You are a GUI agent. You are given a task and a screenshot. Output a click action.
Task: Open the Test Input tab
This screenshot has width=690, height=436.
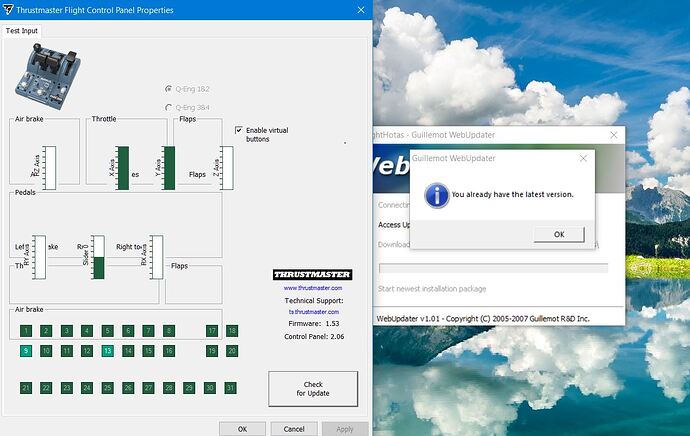point(22,31)
